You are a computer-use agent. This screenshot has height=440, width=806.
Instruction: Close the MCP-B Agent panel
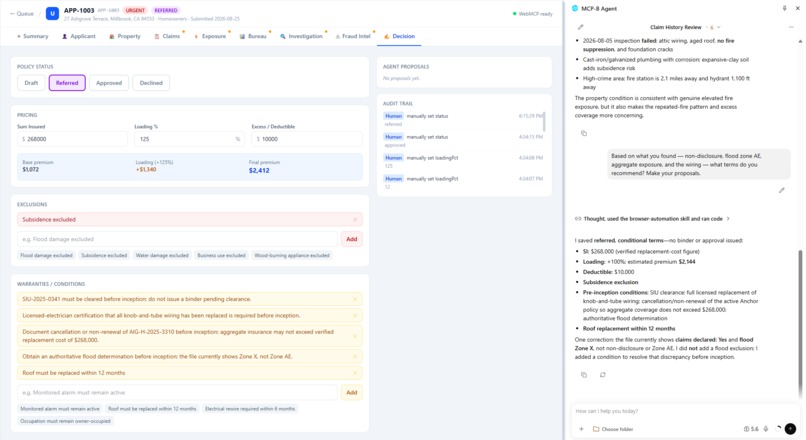[x=797, y=8]
